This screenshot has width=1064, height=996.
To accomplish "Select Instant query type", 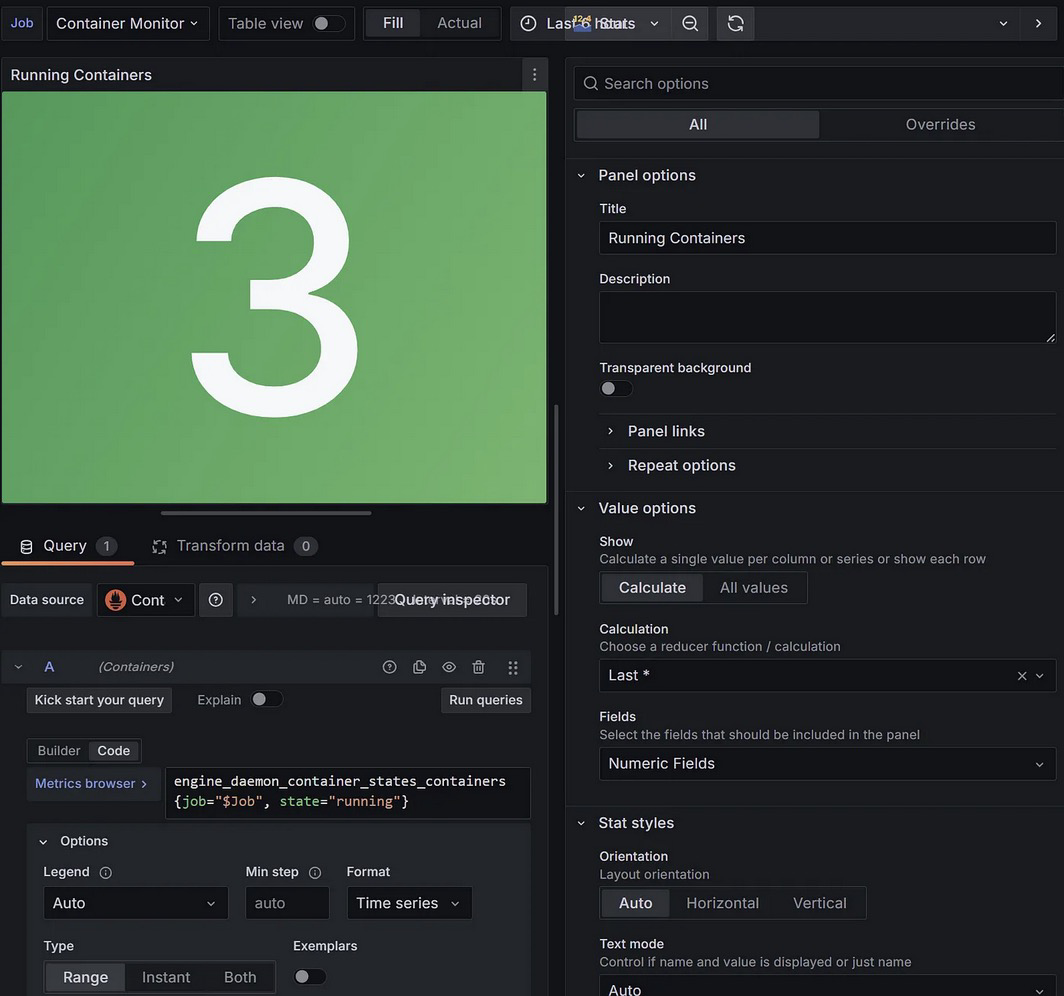I will (166, 977).
